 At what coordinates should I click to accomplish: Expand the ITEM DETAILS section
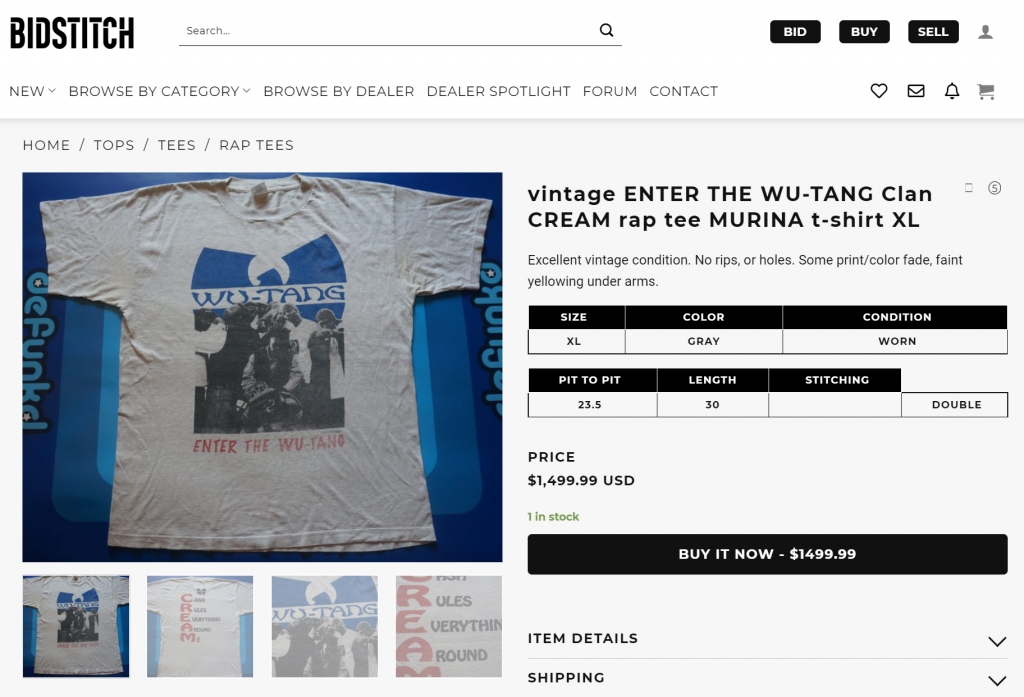click(767, 639)
